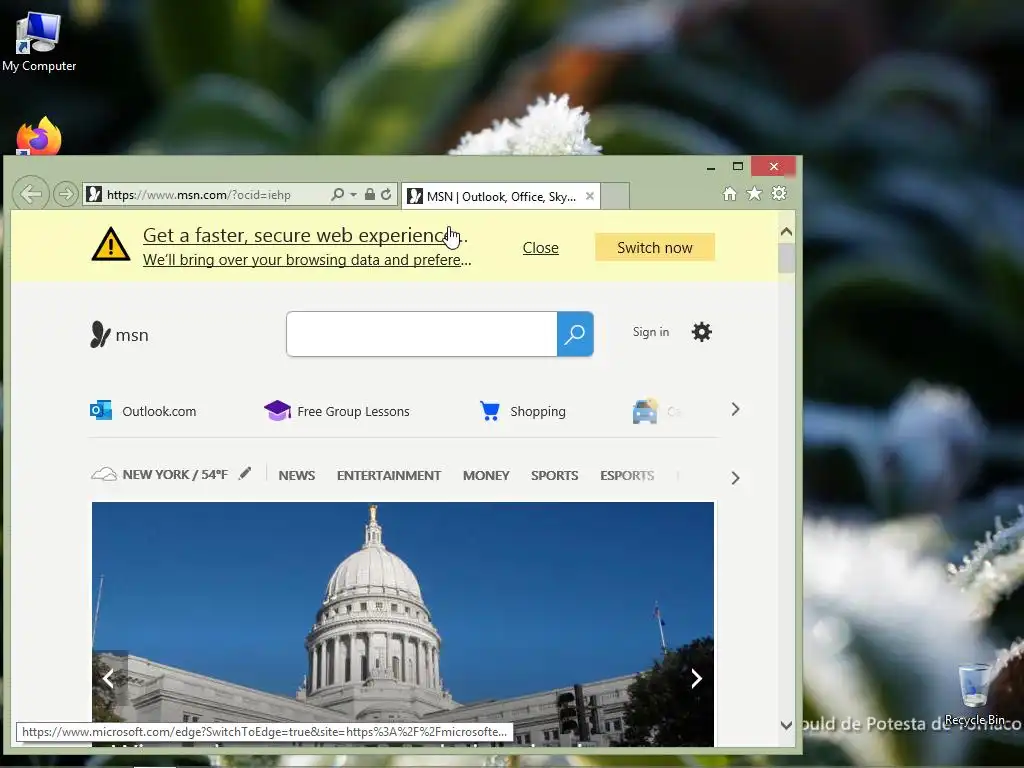The height and width of the screenshot is (768, 1024).
Task: Refresh the page with reload icon
Action: 387,195
